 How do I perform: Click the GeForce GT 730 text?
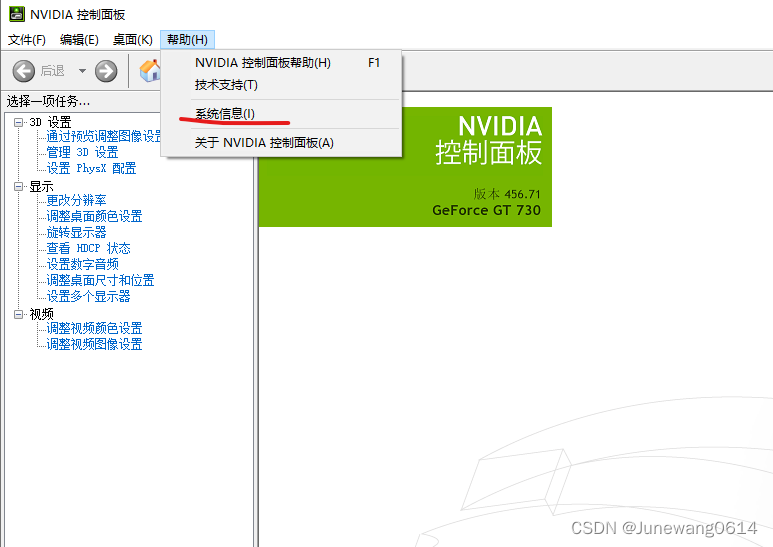point(486,210)
